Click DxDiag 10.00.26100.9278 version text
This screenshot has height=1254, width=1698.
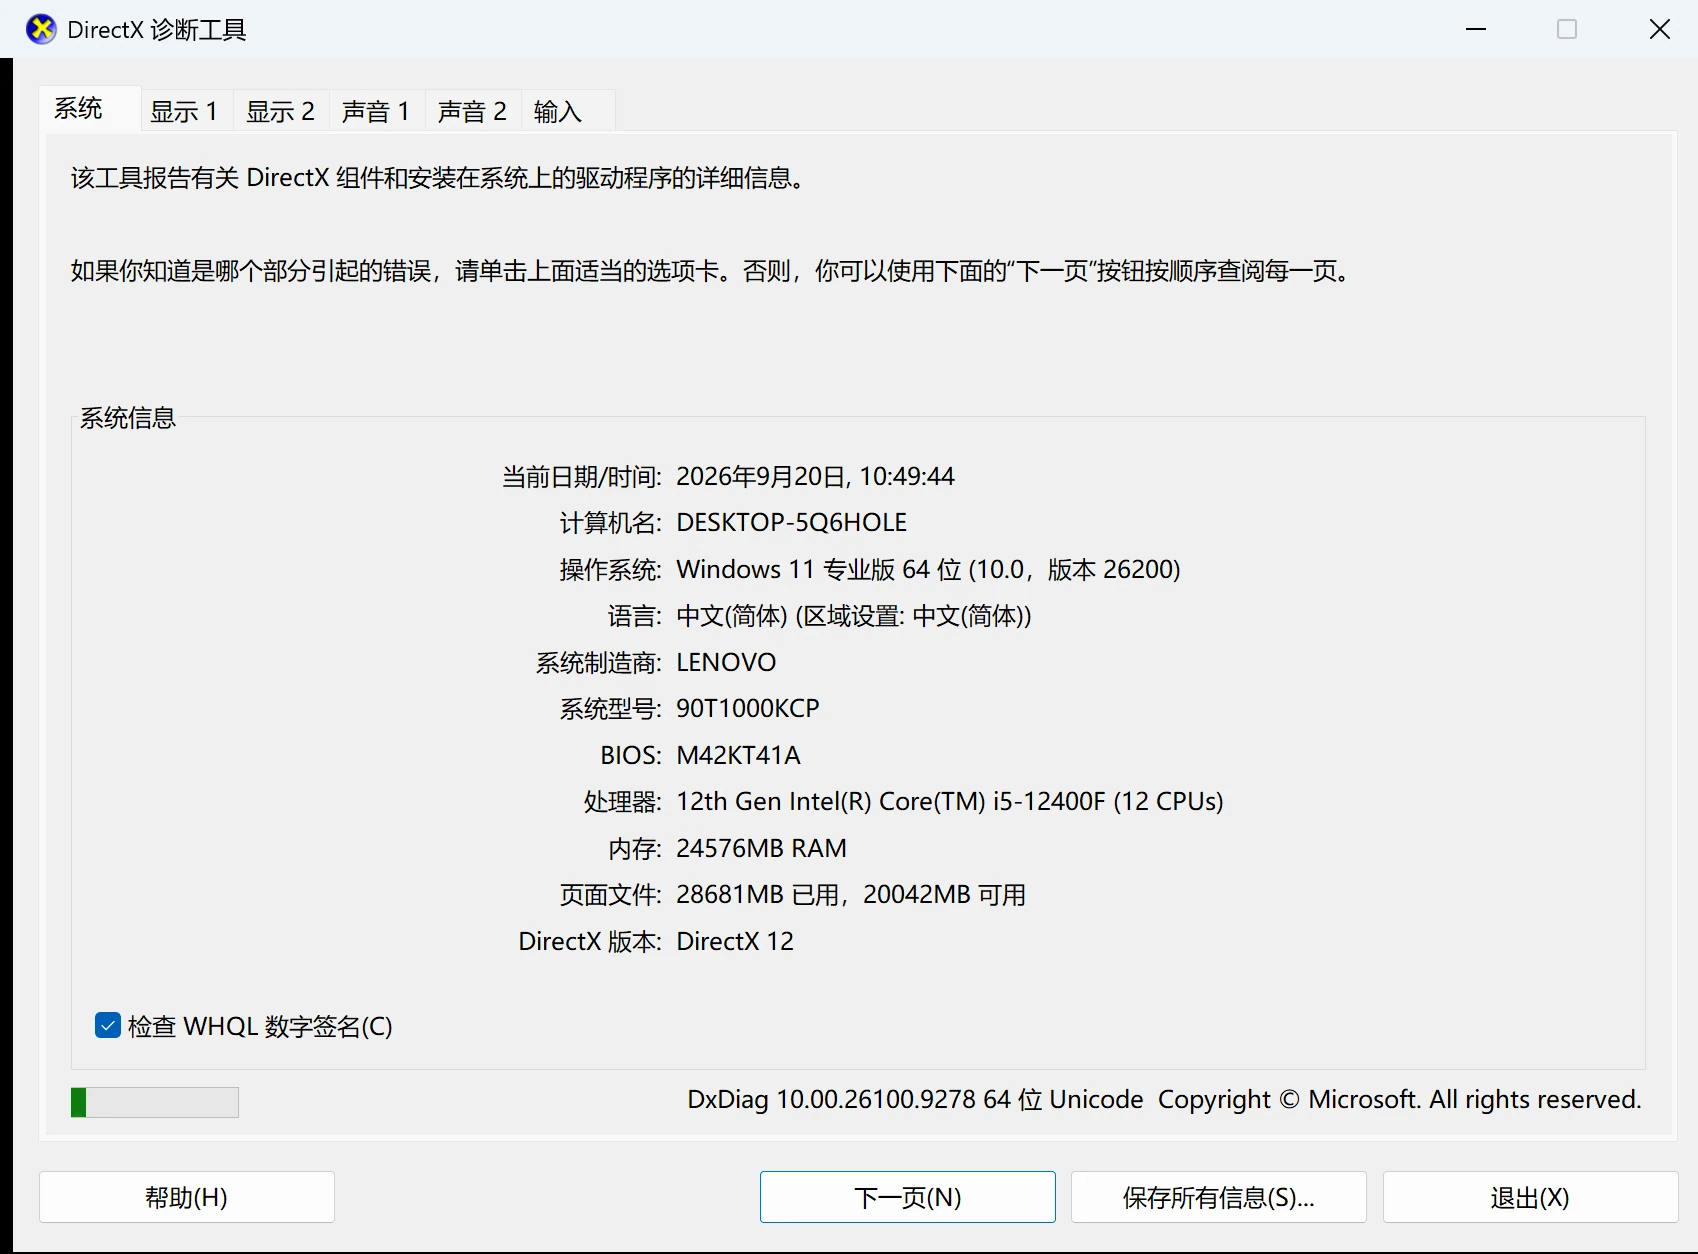[915, 1099]
